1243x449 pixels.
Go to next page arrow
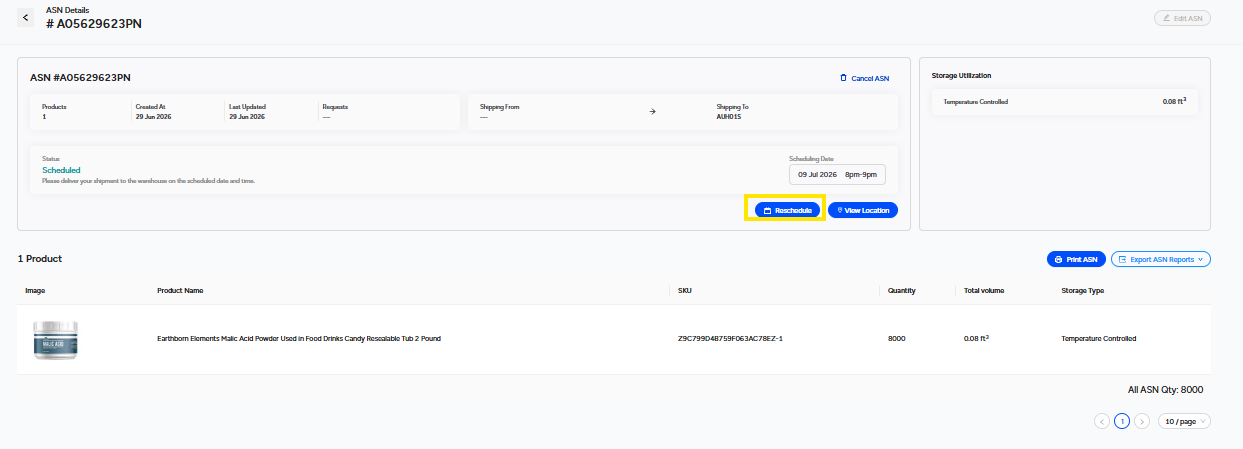(1142, 421)
